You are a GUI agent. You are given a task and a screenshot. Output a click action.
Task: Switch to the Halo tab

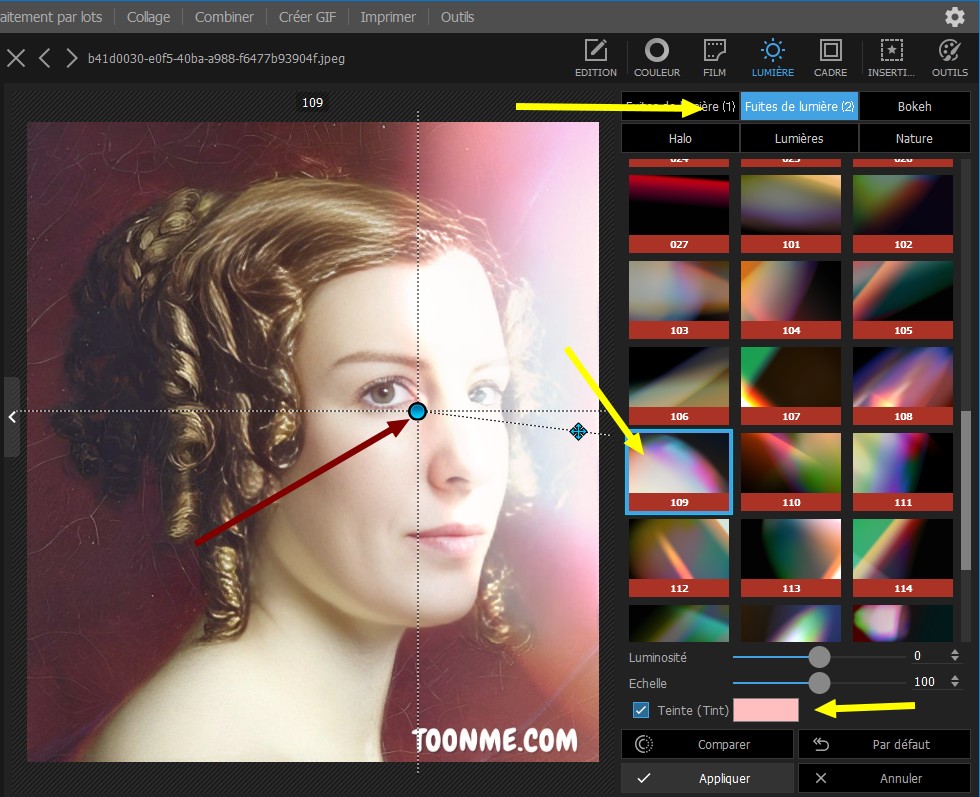point(680,138)
